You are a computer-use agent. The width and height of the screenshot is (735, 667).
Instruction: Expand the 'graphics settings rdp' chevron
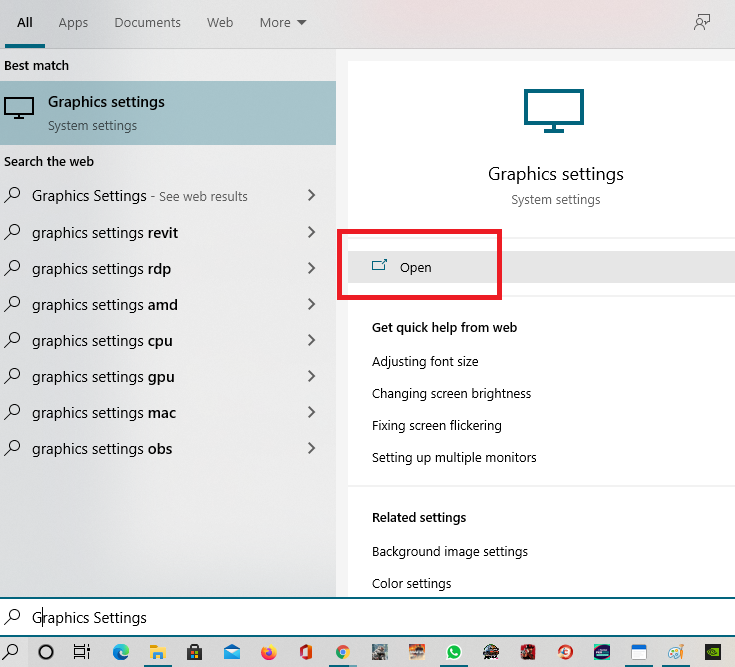(311, 268)
